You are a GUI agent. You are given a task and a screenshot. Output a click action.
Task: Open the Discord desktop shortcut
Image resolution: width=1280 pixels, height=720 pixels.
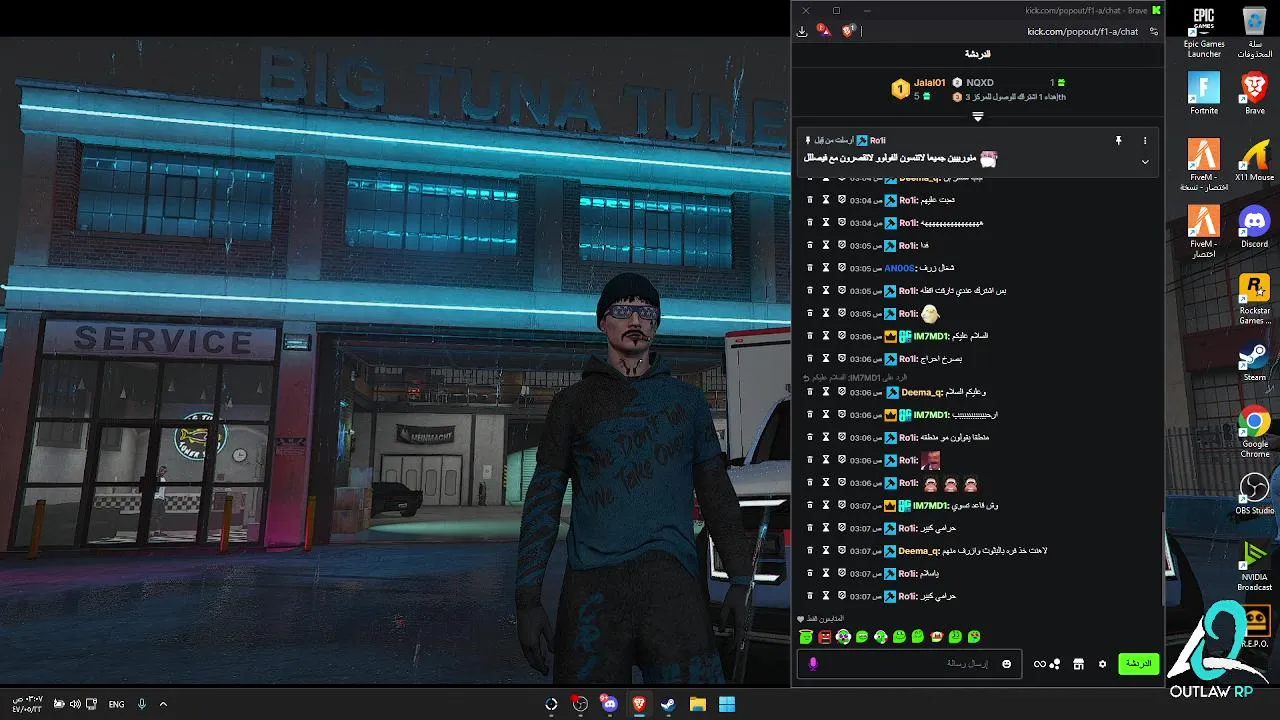point(1254,227)
